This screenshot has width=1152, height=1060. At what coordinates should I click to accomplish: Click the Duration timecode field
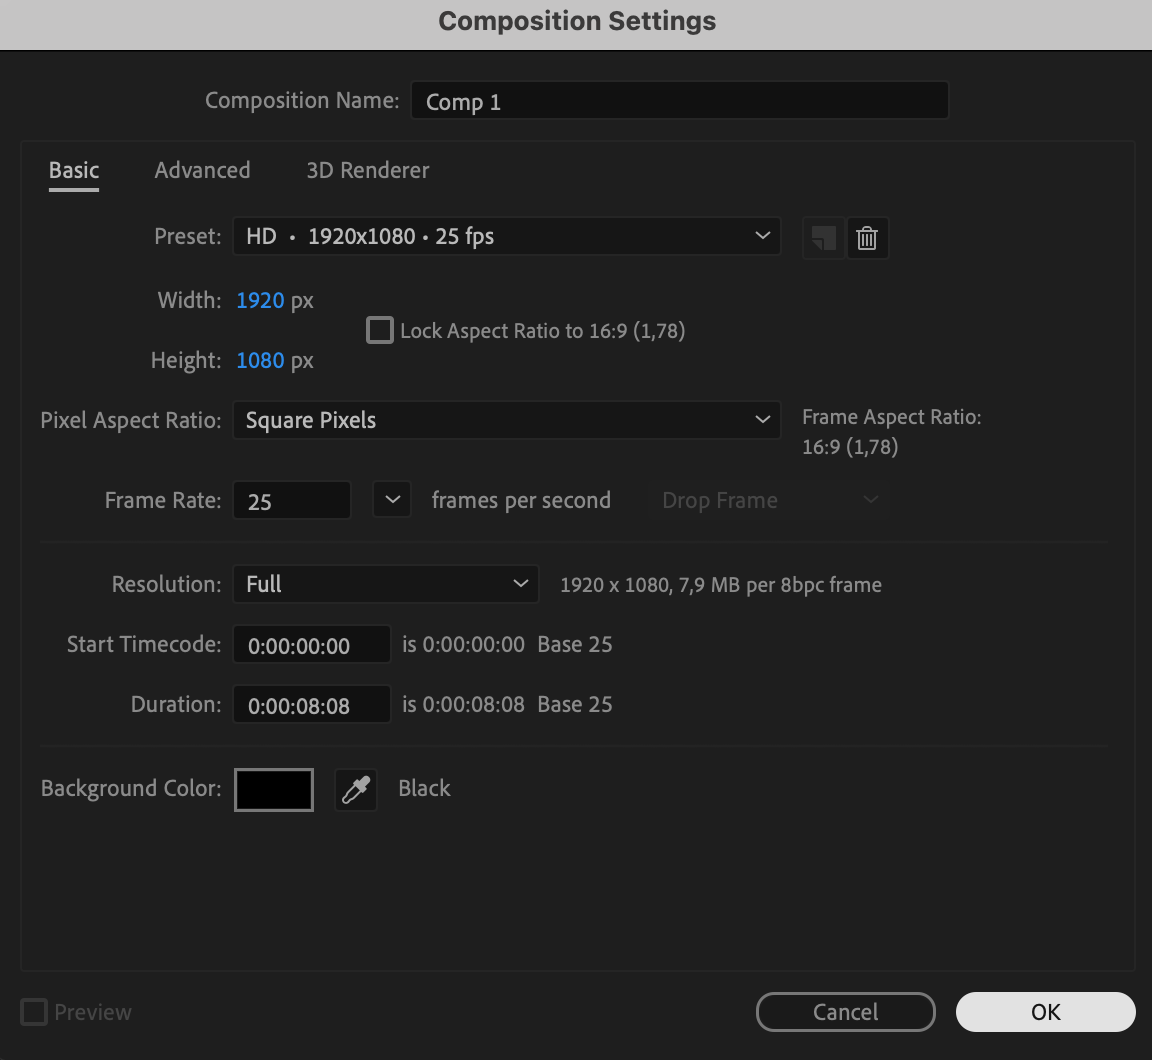[311, 705]
